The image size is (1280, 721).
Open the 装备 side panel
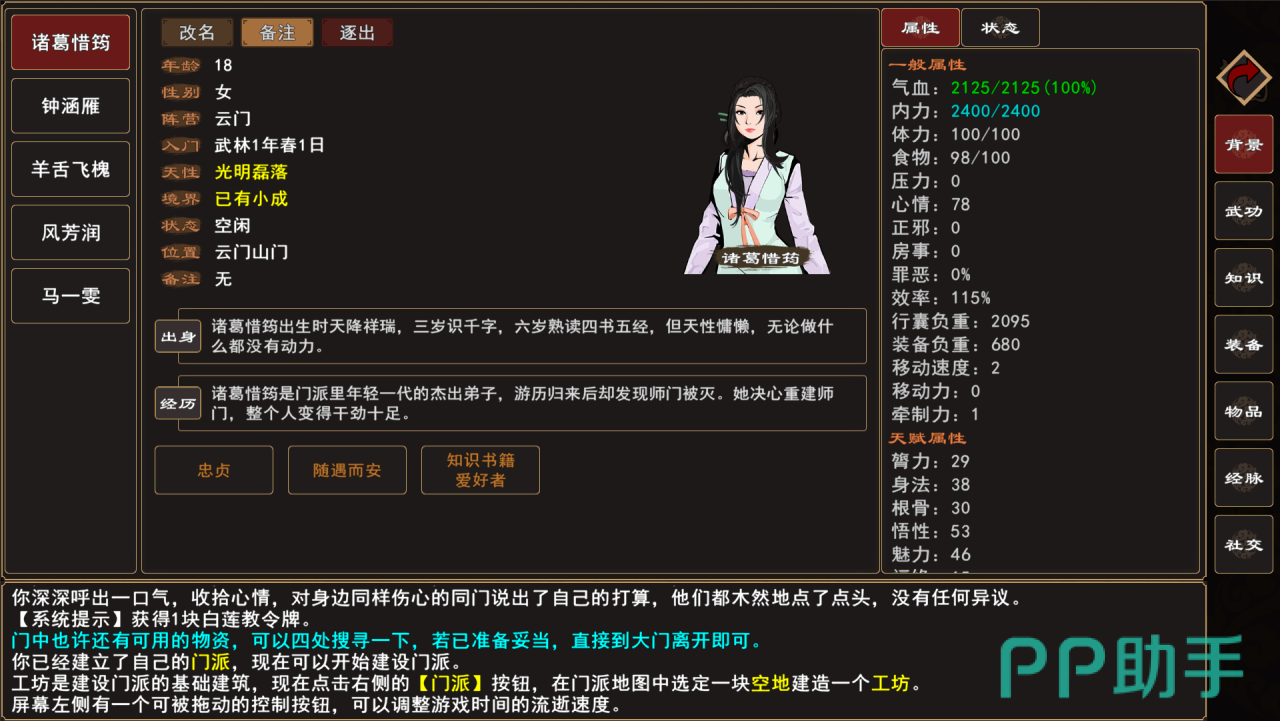click(1244, 344)
